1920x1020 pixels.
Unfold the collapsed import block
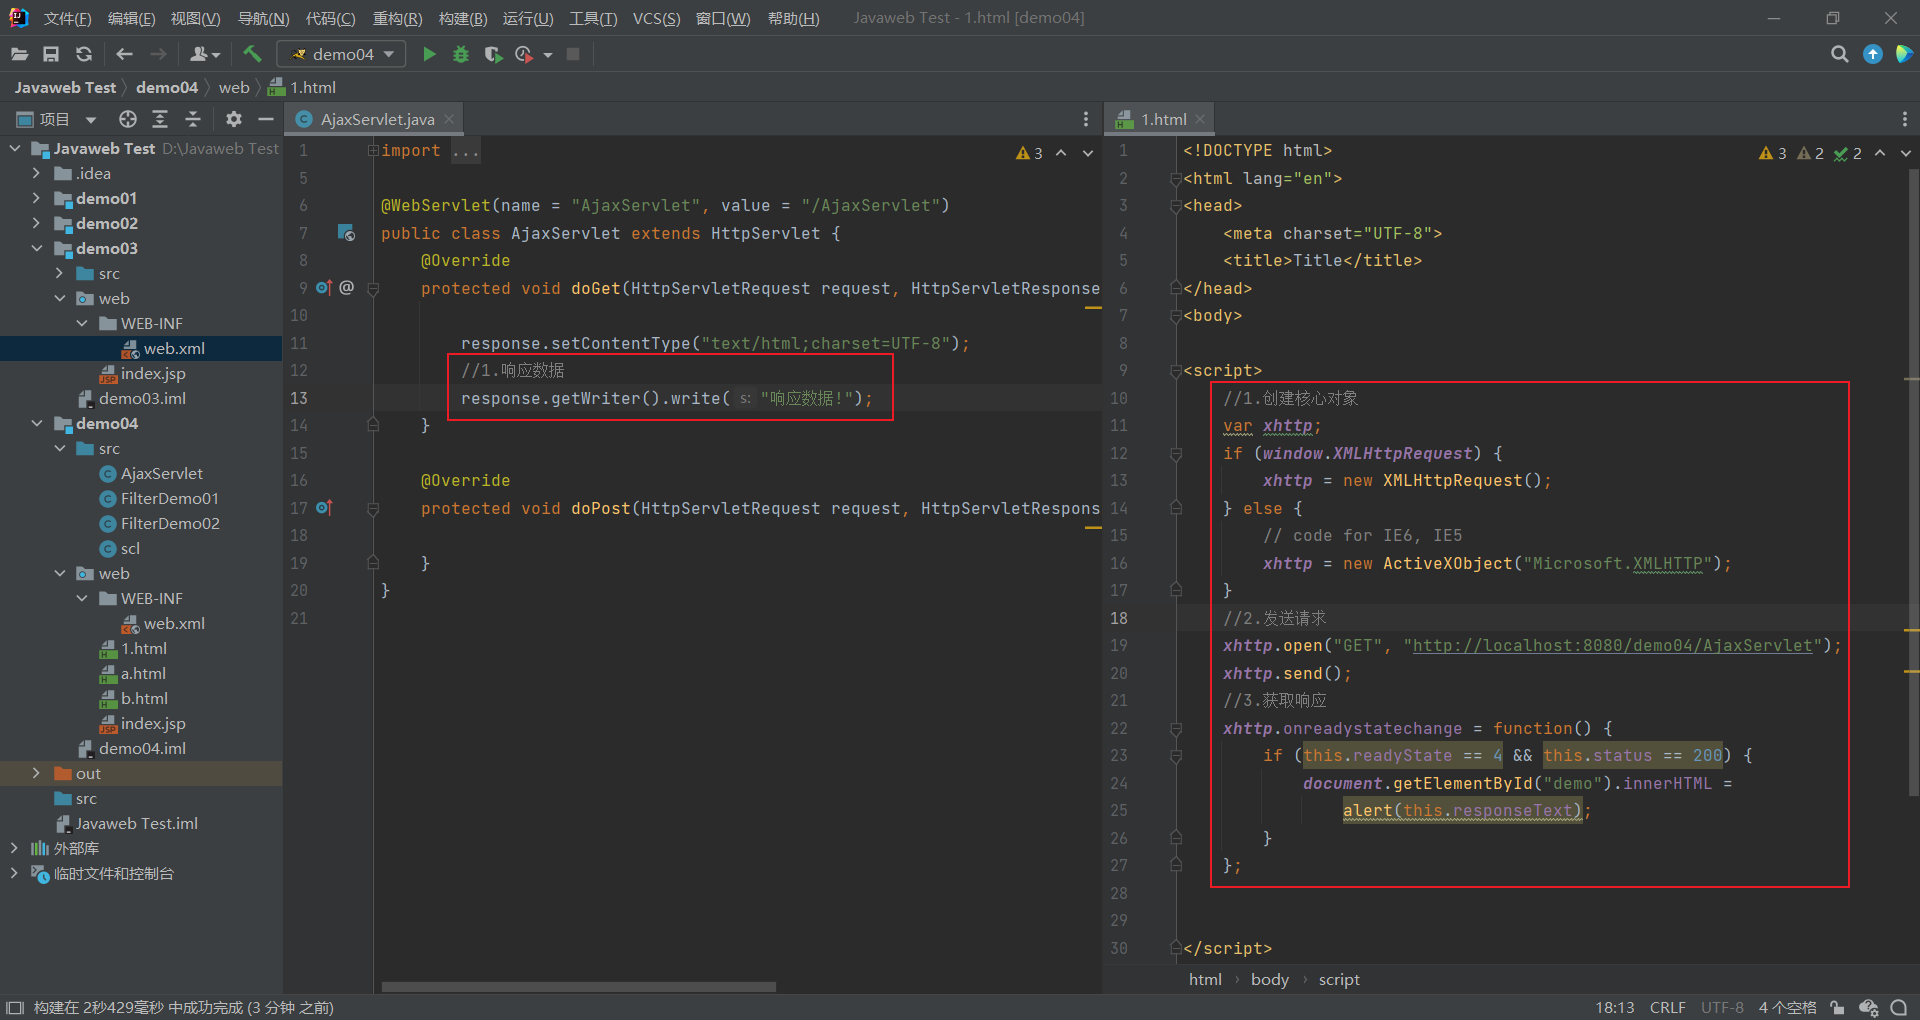click(372, 150)
